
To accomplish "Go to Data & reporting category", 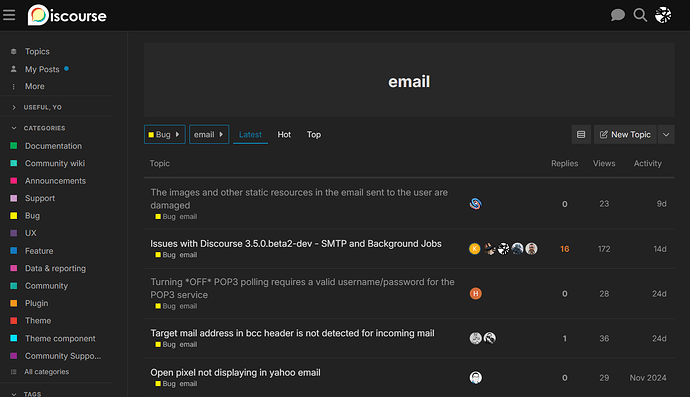I will (55, 268).
